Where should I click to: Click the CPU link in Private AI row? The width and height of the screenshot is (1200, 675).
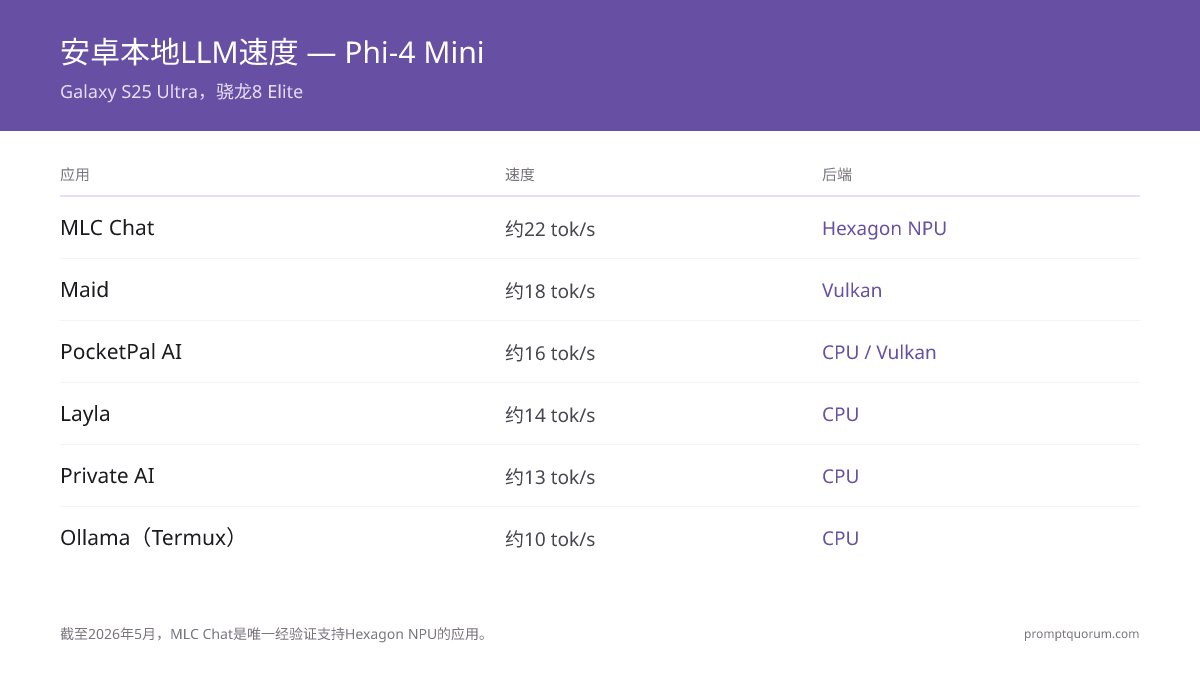pyautogui.click(x=840, y=476)
